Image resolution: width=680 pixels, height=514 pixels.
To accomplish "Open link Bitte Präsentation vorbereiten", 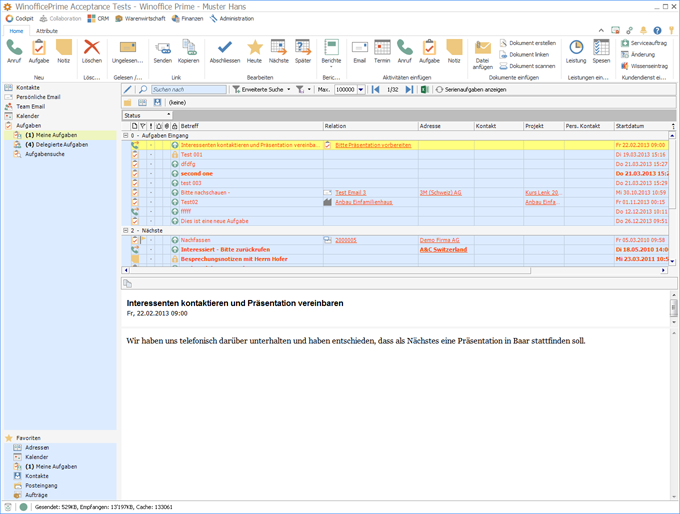I will pyautogui.click(x=373, y=145).
